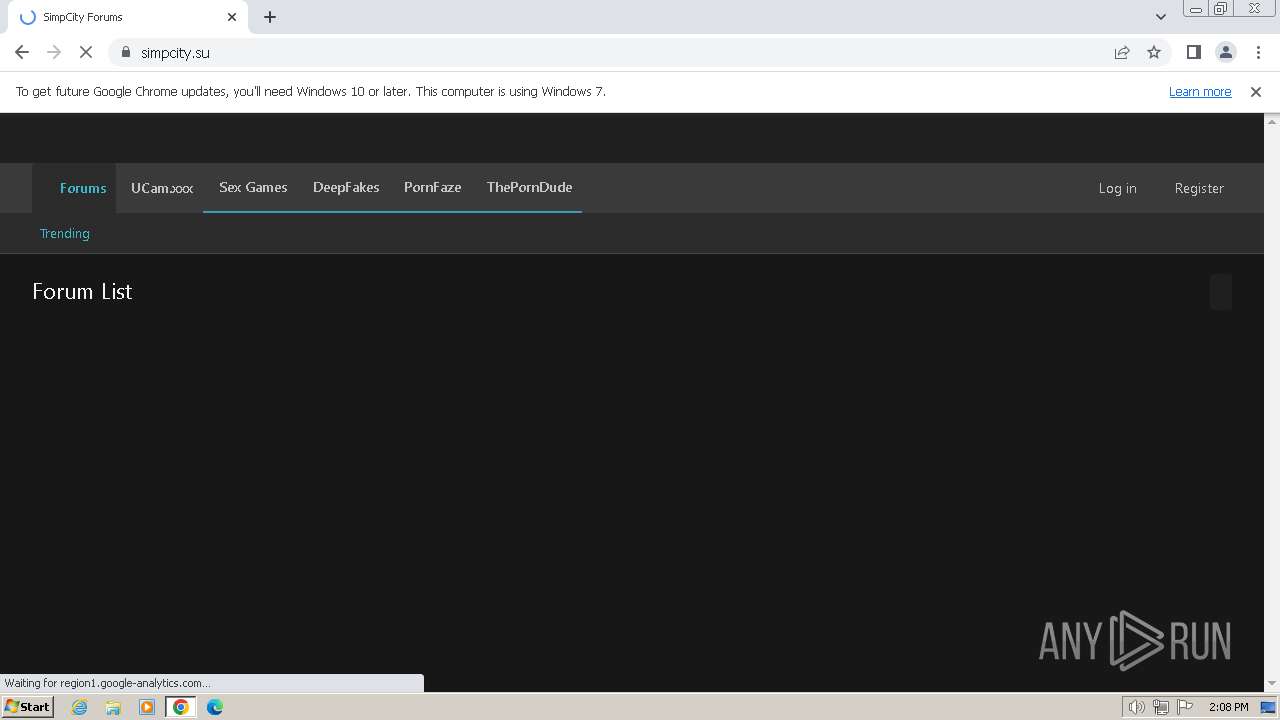Screen dimensions: 1280x720
Task: Open the Chrome profile avatar
Action: [1226, 52]
